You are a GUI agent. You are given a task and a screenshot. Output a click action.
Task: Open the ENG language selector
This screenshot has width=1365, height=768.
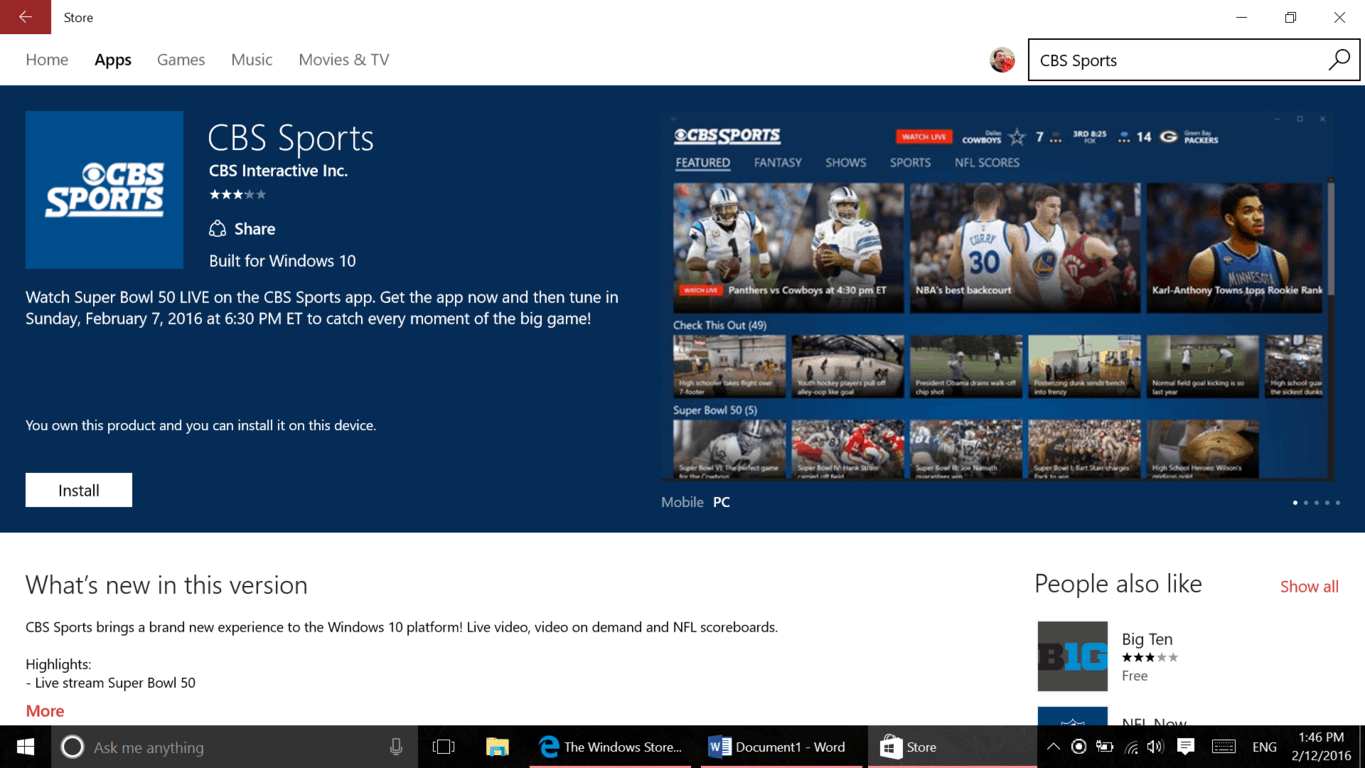click(x=1264, y=747)
